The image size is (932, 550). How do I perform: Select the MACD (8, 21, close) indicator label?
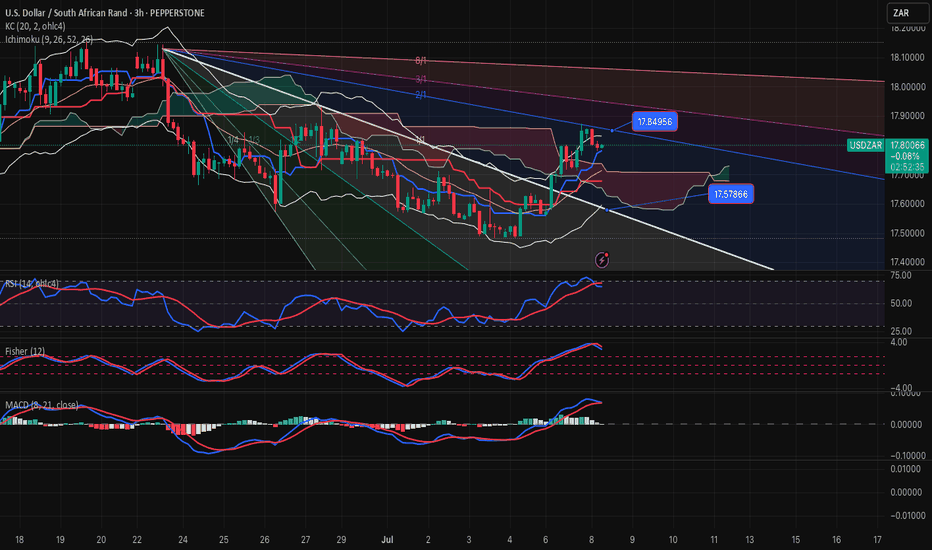click(x=42, y=405)
